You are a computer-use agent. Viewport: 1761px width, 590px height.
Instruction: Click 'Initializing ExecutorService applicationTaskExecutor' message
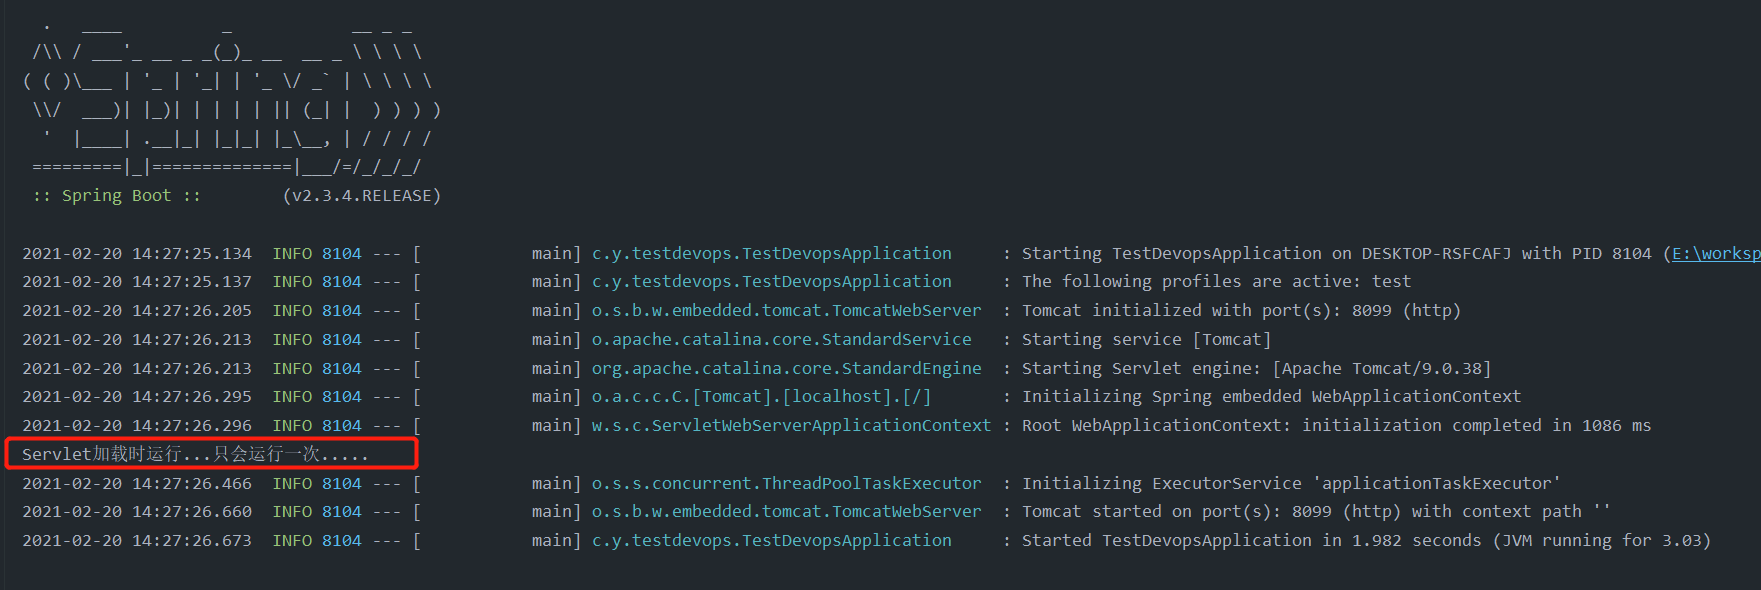click(1291, 484)
